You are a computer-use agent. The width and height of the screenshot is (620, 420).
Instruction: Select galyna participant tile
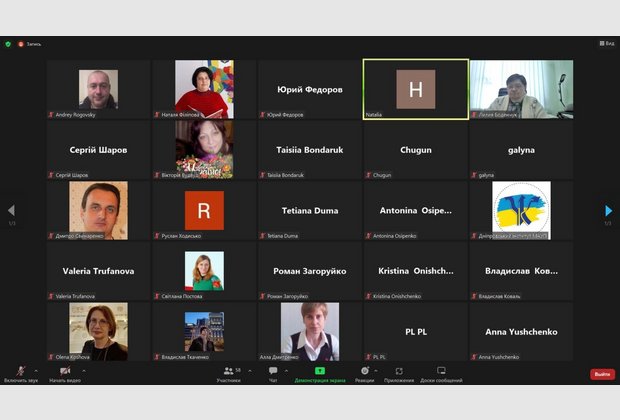pos(521,150)
